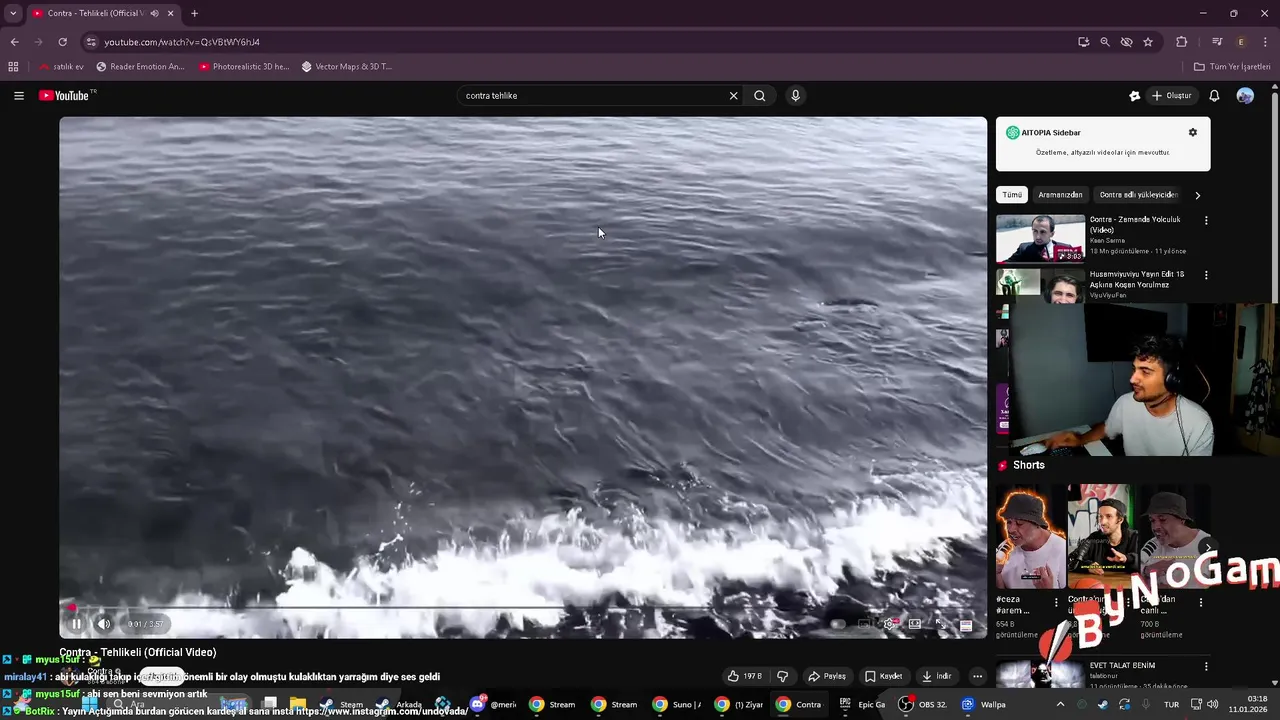Viewport: 1280px width, 720px height.
Task: Open options for 'Hussmvyuvuyu Yayın Edit' video
Action: tap(1206, 275)
